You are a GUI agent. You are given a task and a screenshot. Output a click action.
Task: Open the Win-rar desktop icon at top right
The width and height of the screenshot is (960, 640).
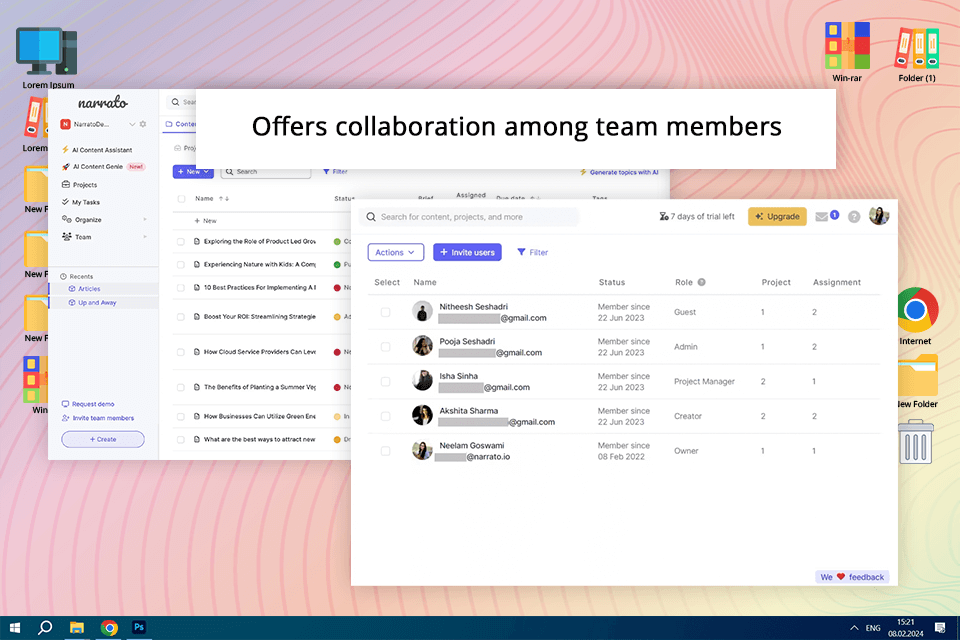pyautogui.click(x=847, y=52)
